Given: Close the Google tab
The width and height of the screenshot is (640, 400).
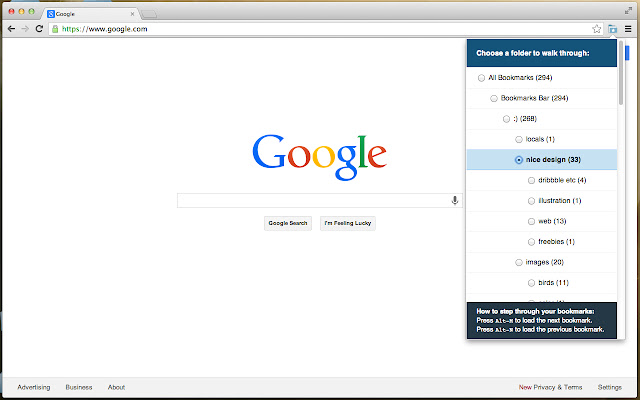Looking at the screenshot, I should pos(132,14).
